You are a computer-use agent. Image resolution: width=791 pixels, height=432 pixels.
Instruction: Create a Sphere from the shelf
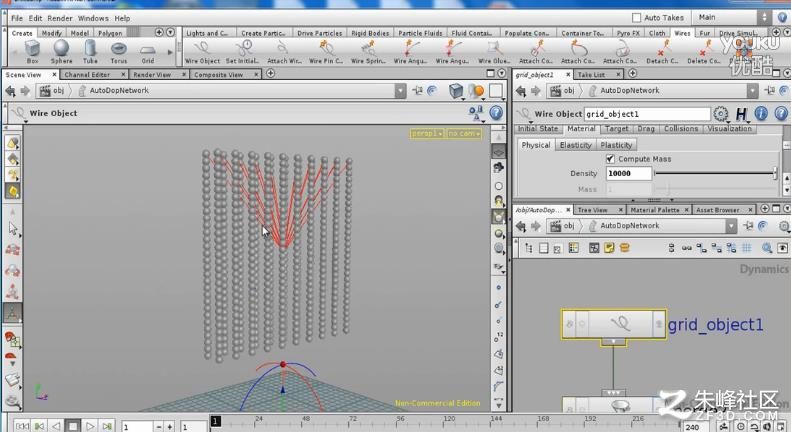coord(62,51)
